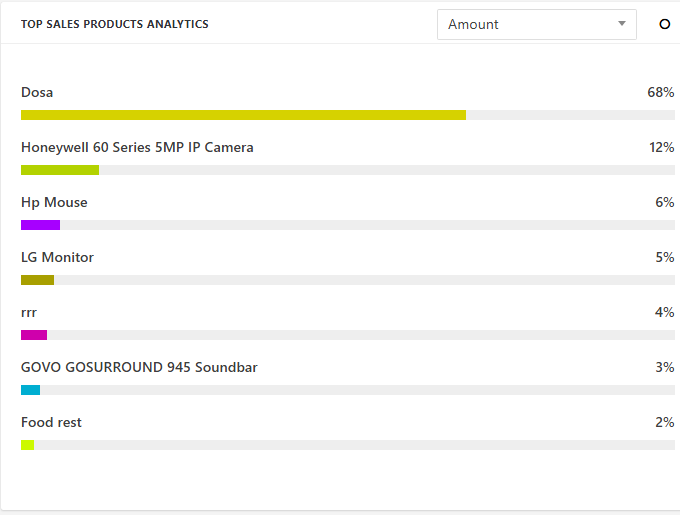Click the green Honeywell camera progress bar
680x515 pixels.
pyautogui.click(x=60, y=170)
